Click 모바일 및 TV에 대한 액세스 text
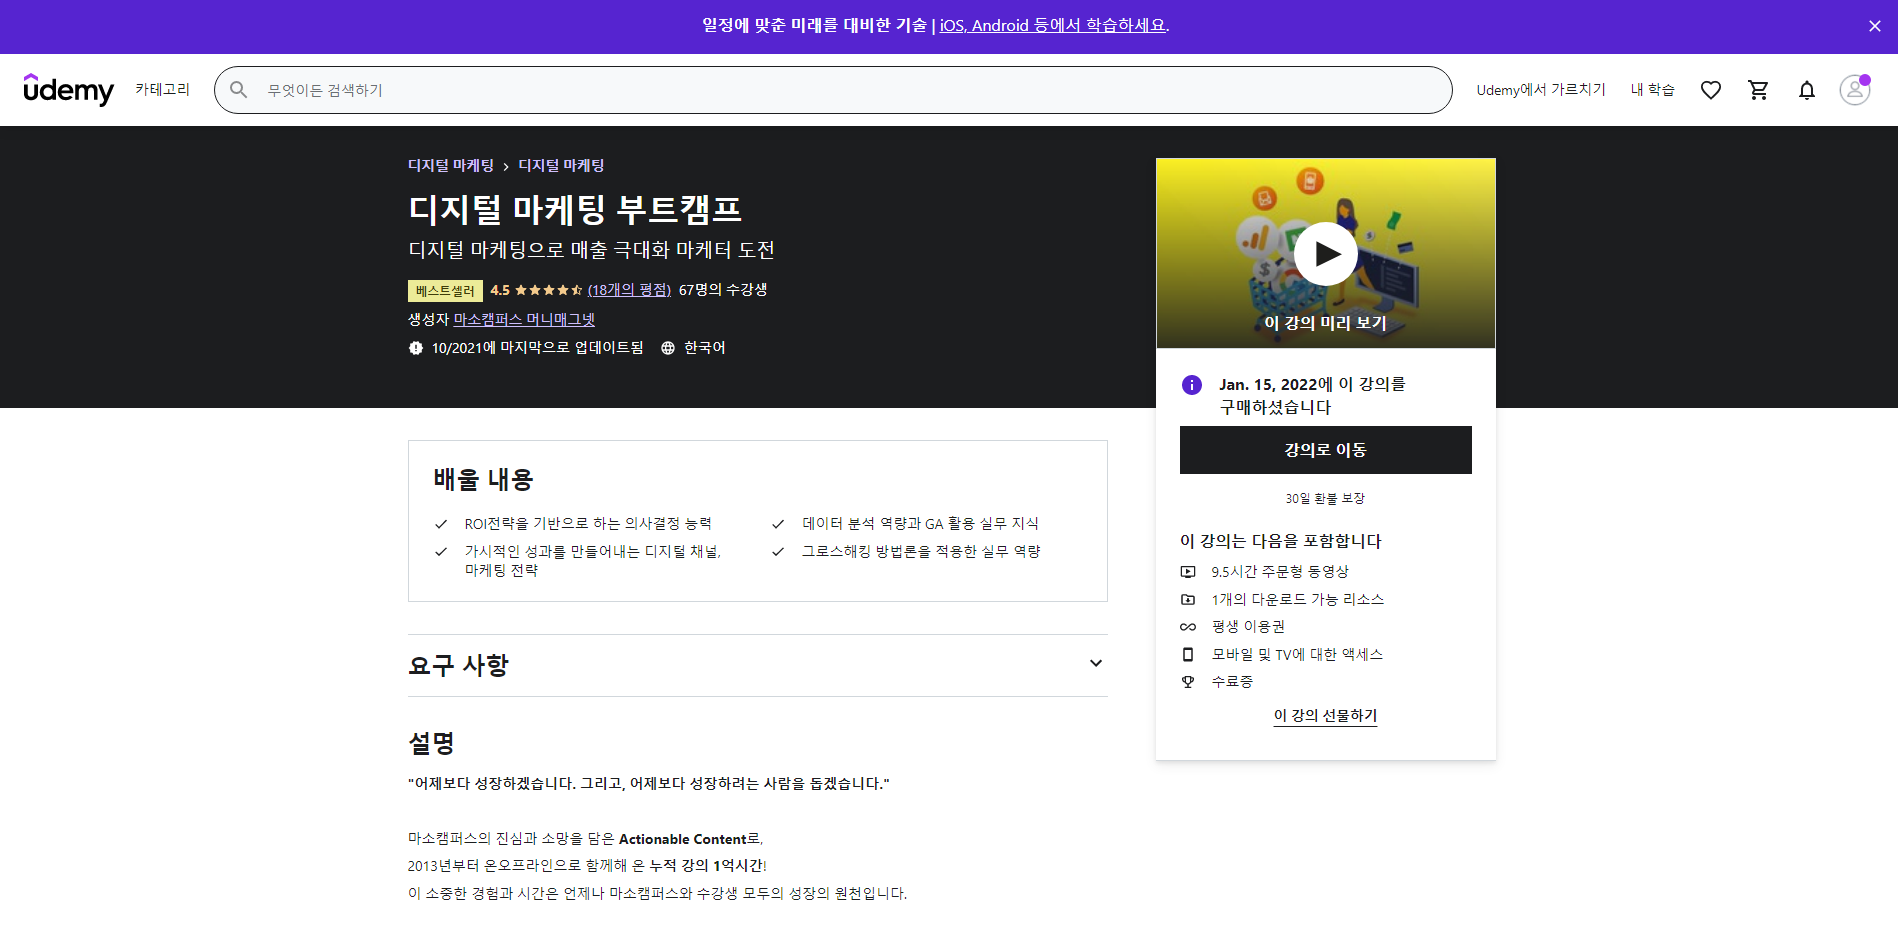 tap(1297, 655)
